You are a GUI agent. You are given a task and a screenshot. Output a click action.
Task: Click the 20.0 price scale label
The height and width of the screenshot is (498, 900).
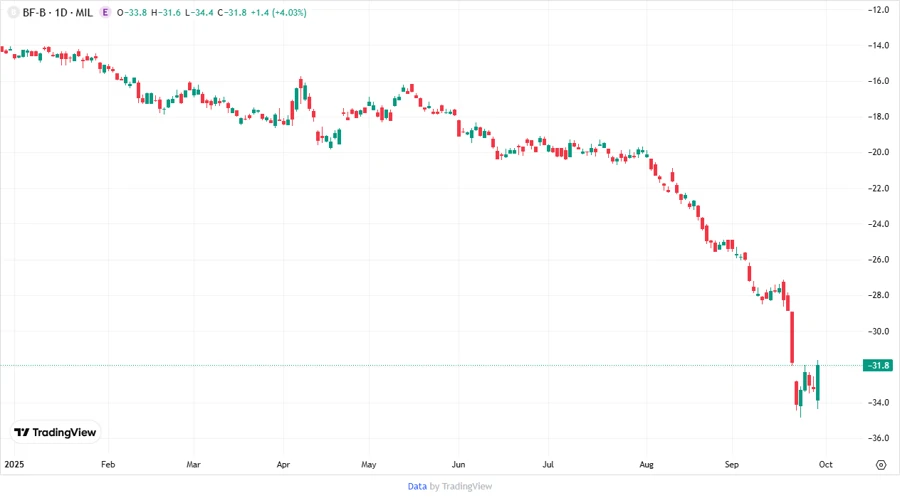pyautogui.click(x=878, y=152)
